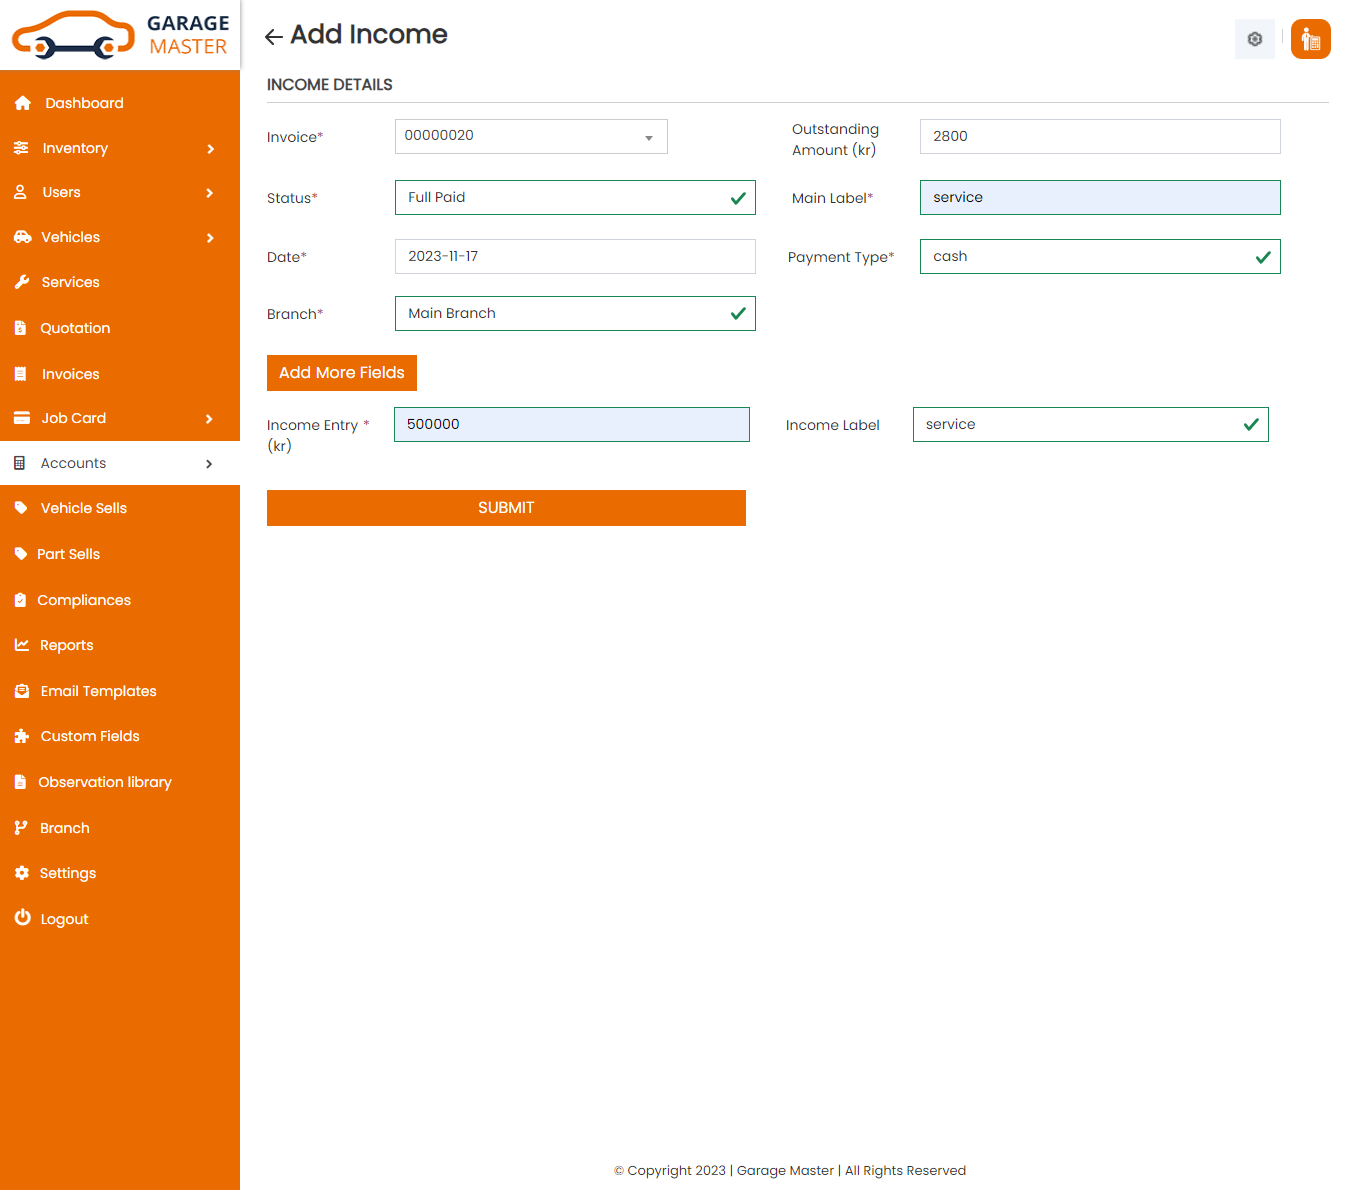Viewport: 1366px width, 1190px height.
Task: Expand the Accounts menu section
Action: [120, 463]
